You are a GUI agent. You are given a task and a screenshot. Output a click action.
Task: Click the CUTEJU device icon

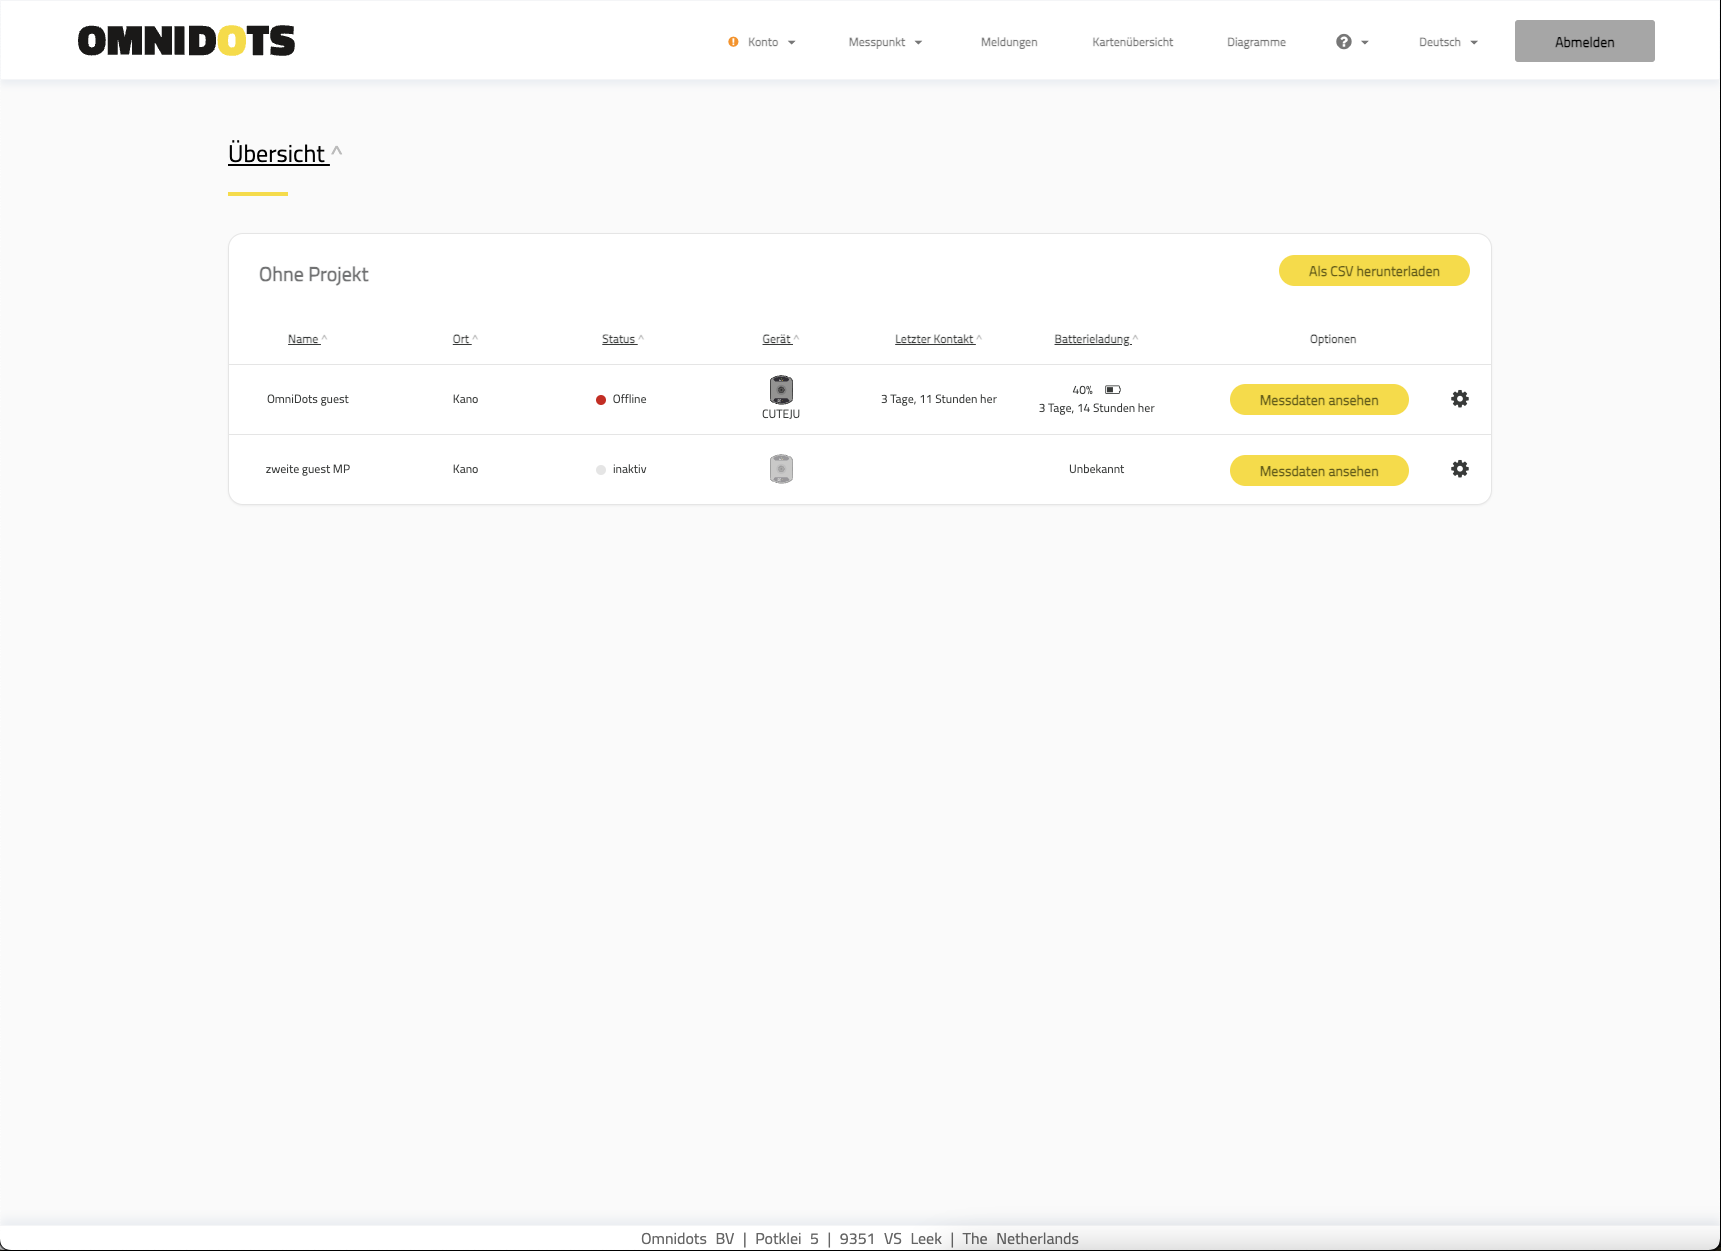tap(781, 390)
